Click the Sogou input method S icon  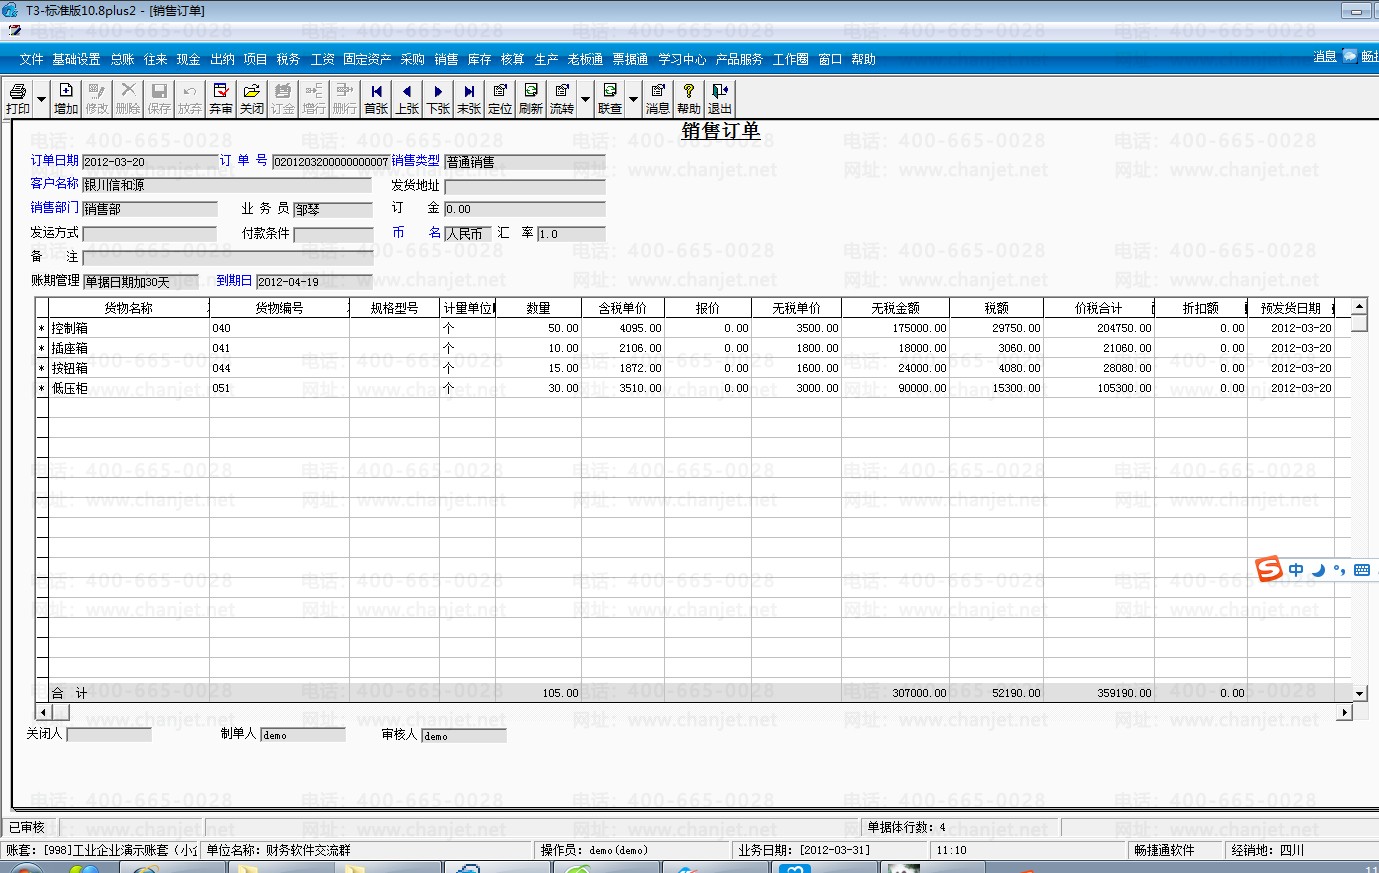click(x=1269, y=569)
